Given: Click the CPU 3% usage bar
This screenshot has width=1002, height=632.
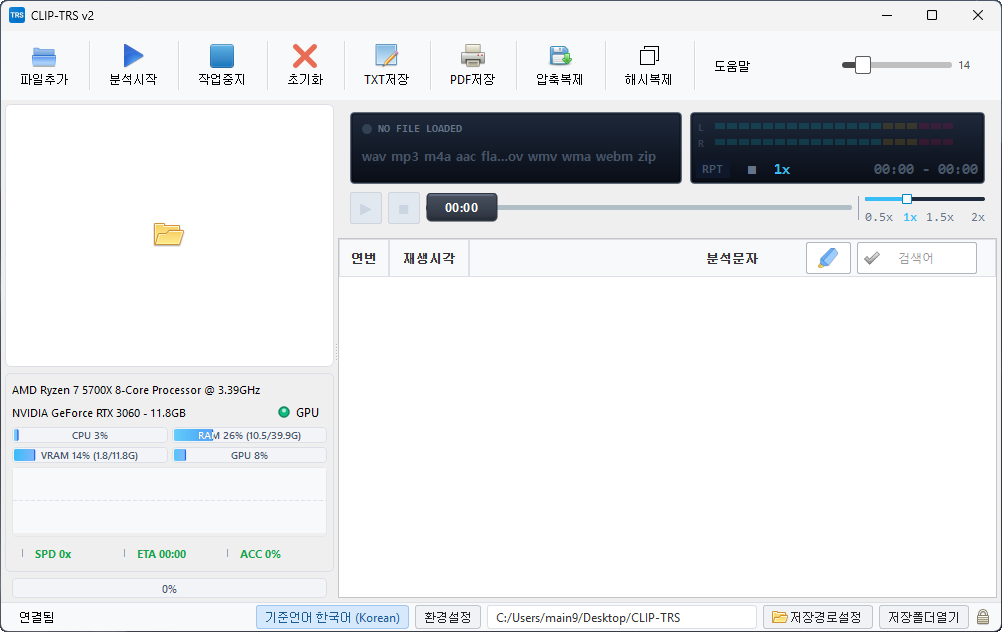Looking at the screenshot, I should 90,435.
